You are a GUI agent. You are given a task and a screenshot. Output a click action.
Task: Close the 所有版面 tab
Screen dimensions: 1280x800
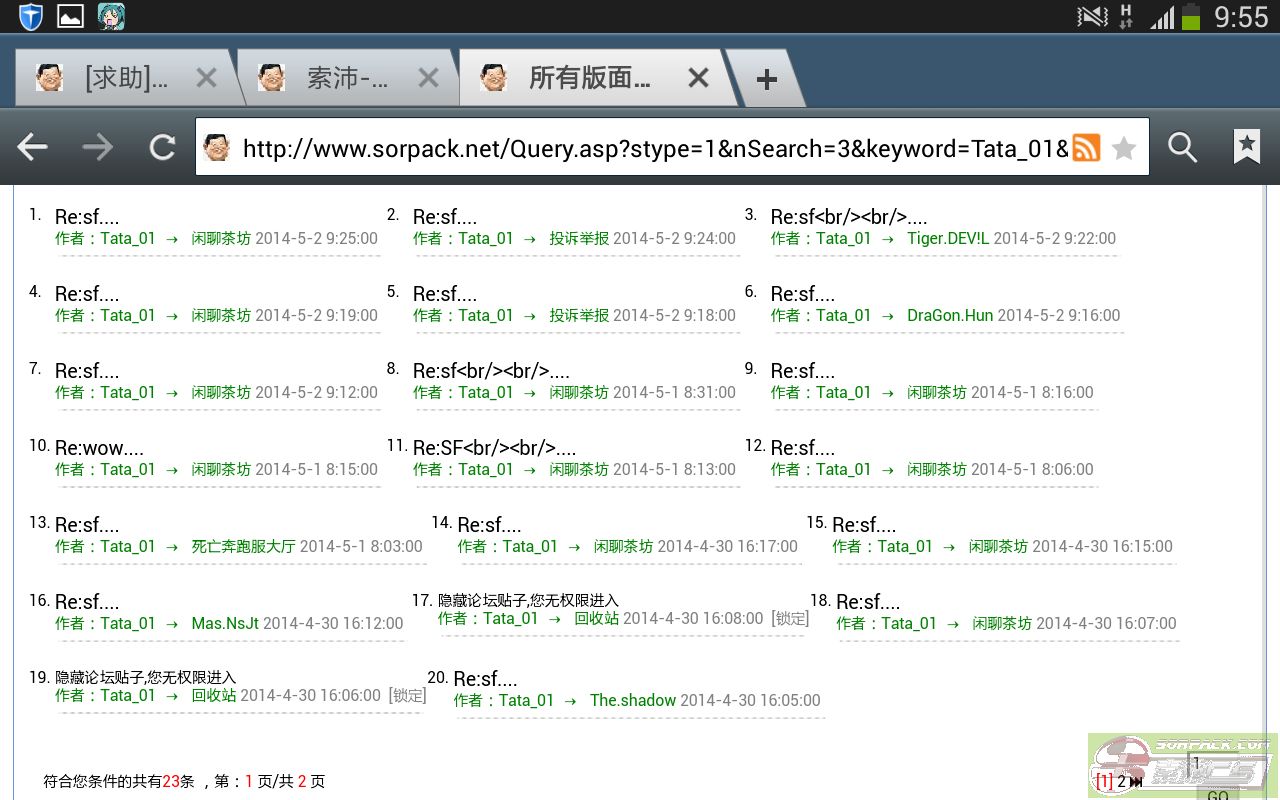(x=698, y=78)
